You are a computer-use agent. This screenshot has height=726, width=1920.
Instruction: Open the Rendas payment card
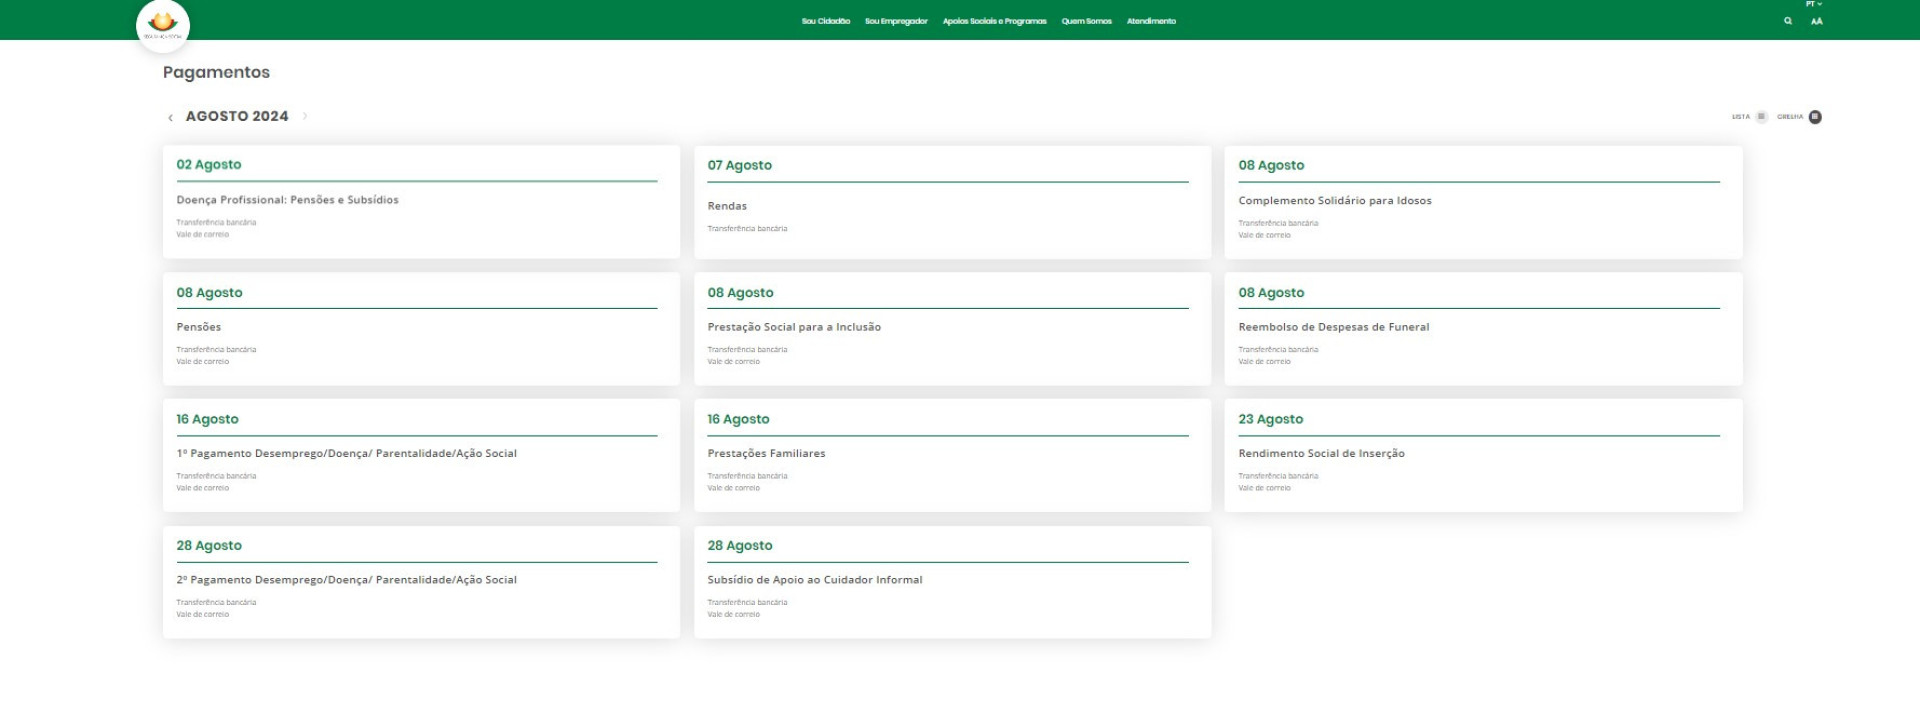(952, 202)
